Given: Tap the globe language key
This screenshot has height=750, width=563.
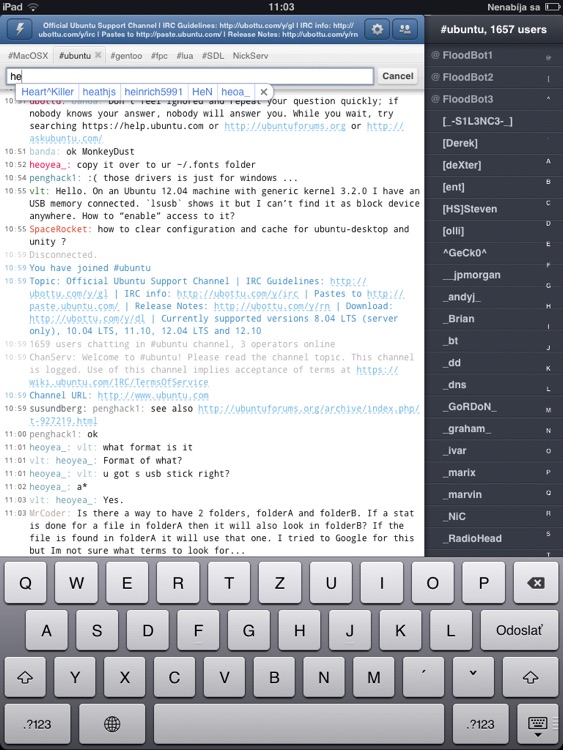Looking at the screenshot, I should pyautogui.click(x=112, y=724).
